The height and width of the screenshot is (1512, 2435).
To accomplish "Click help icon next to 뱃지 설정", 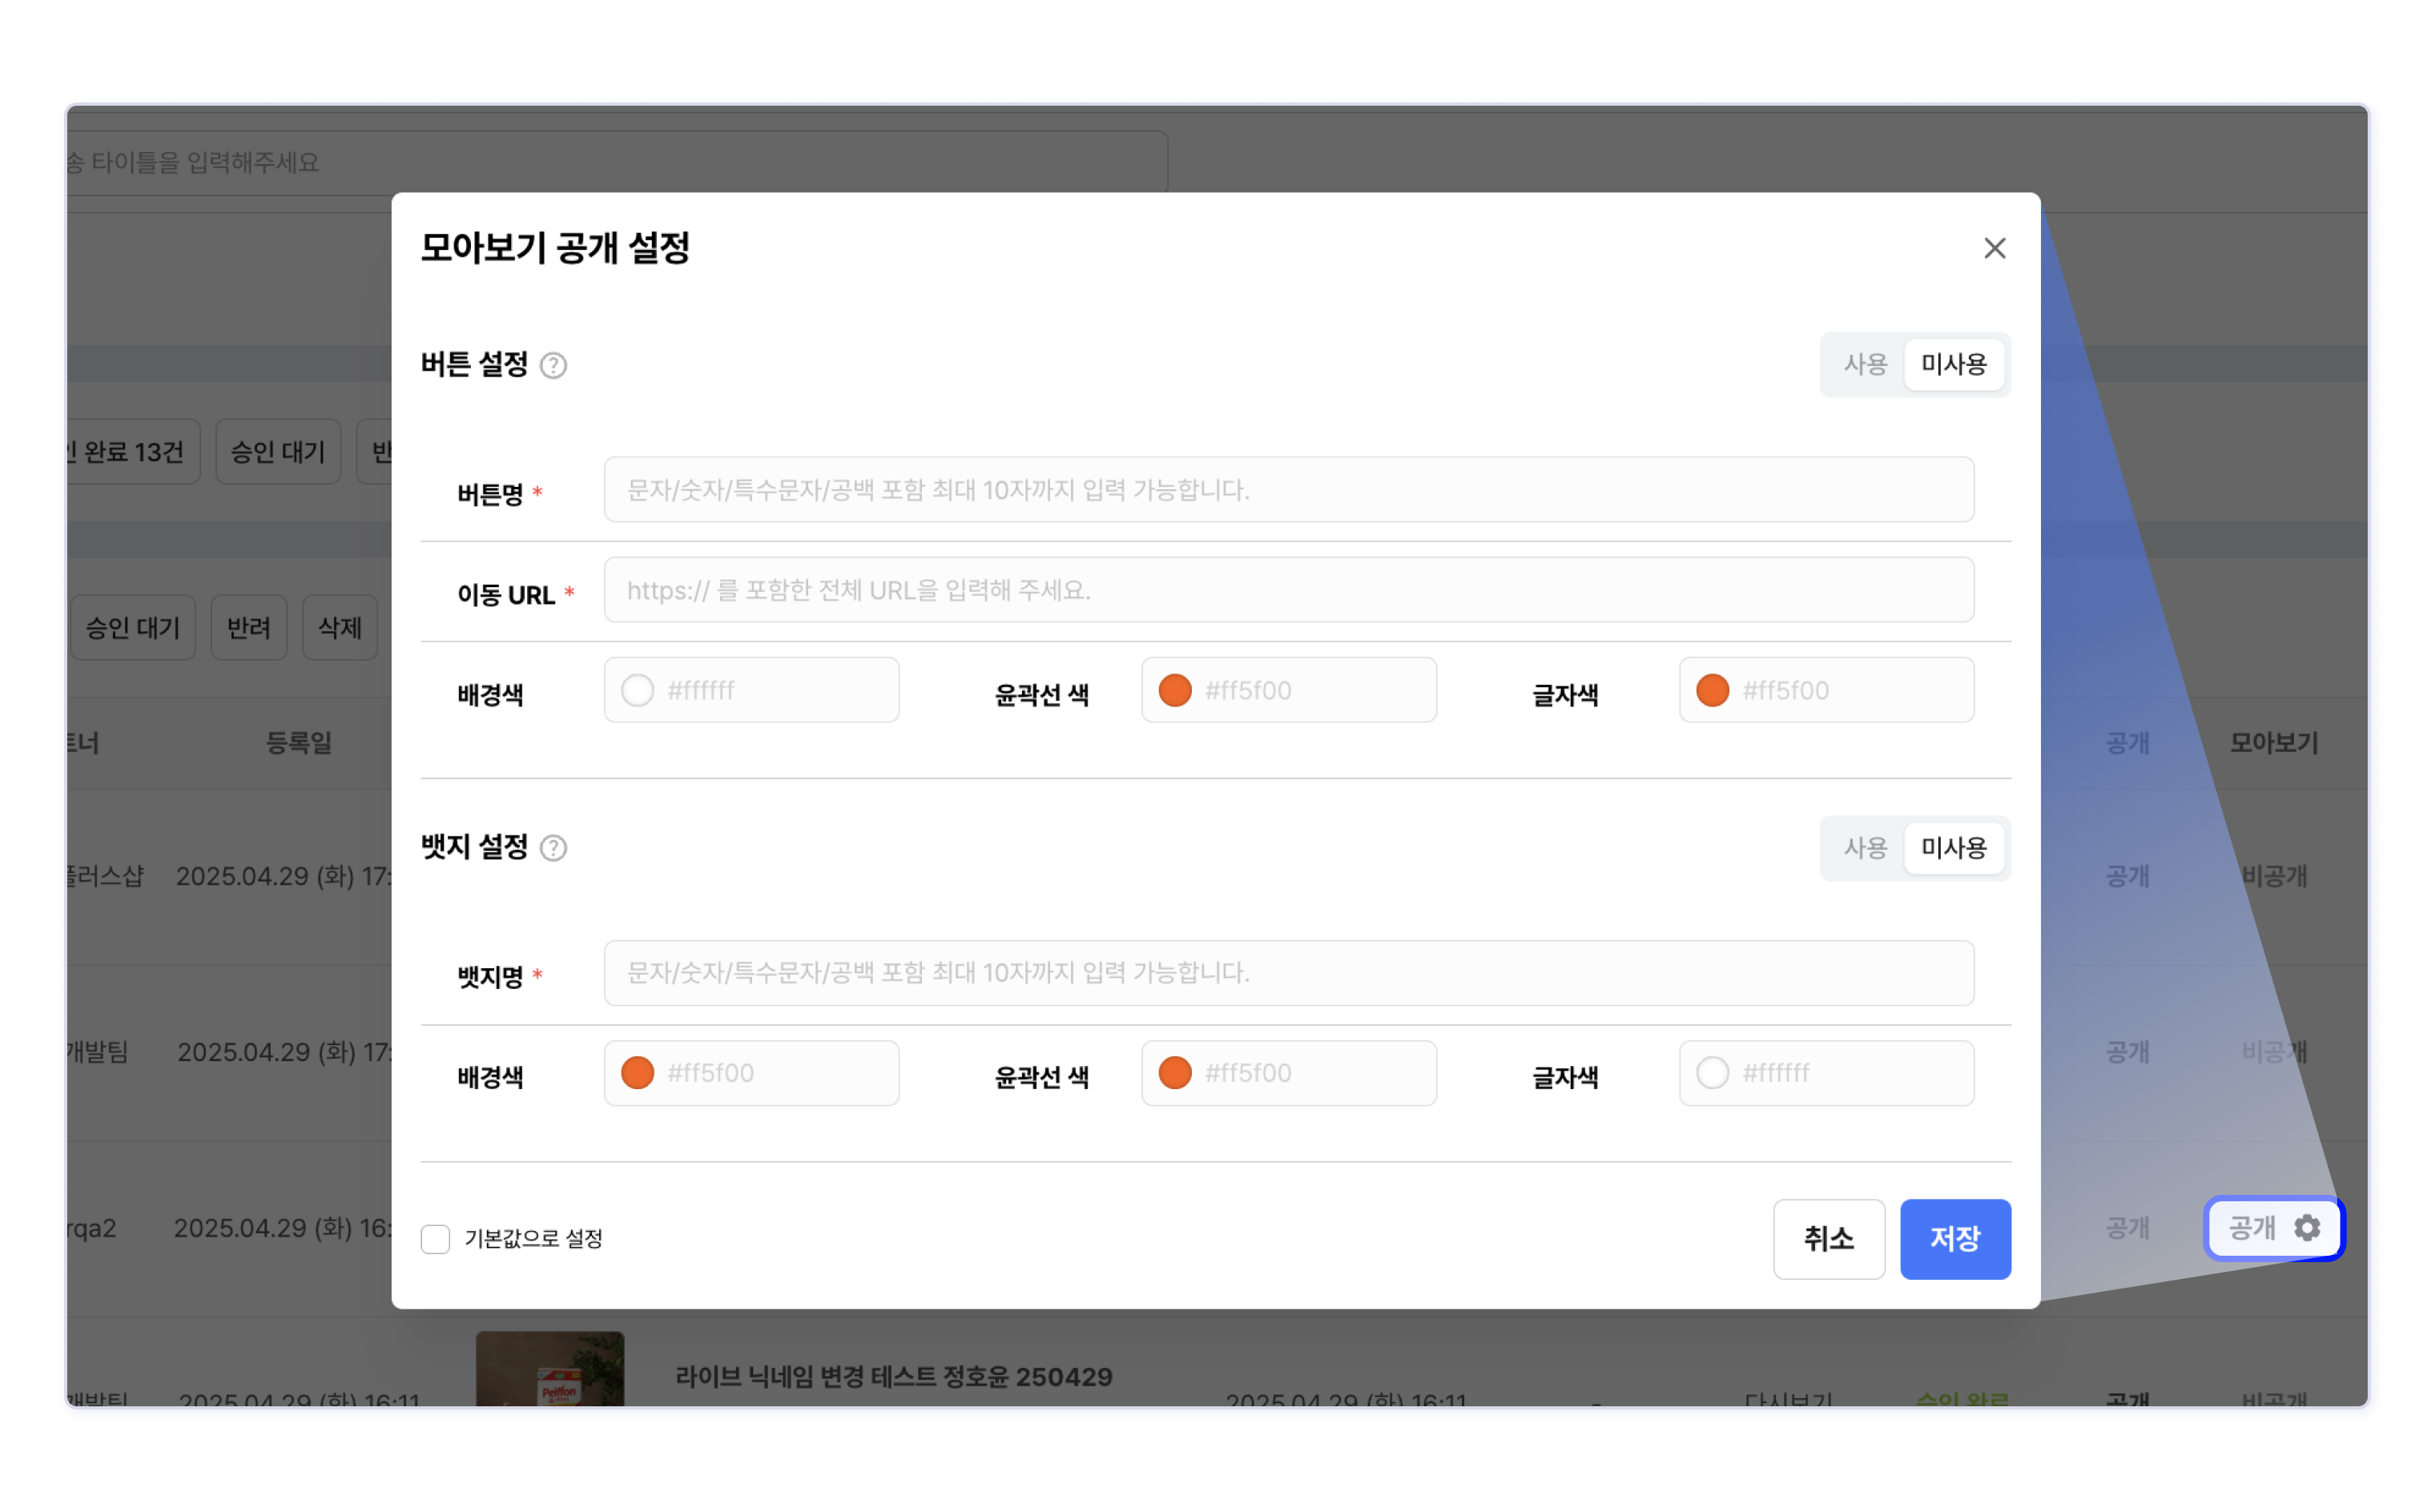I will click(553, 849).
